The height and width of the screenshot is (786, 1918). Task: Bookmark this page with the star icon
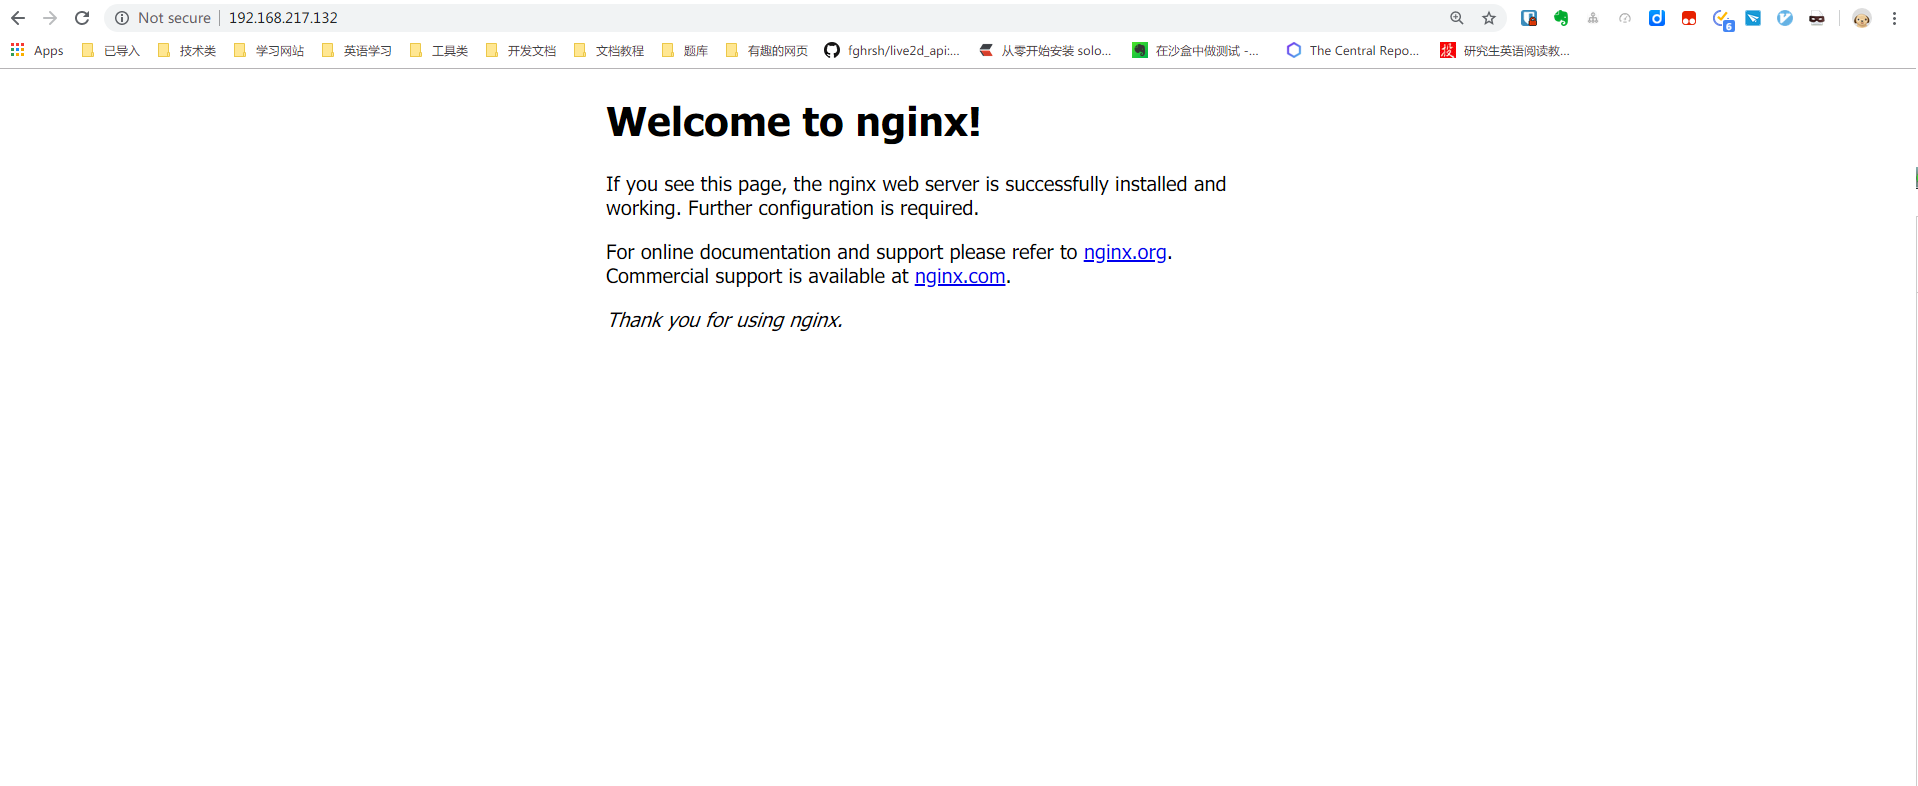point(1489,18)
